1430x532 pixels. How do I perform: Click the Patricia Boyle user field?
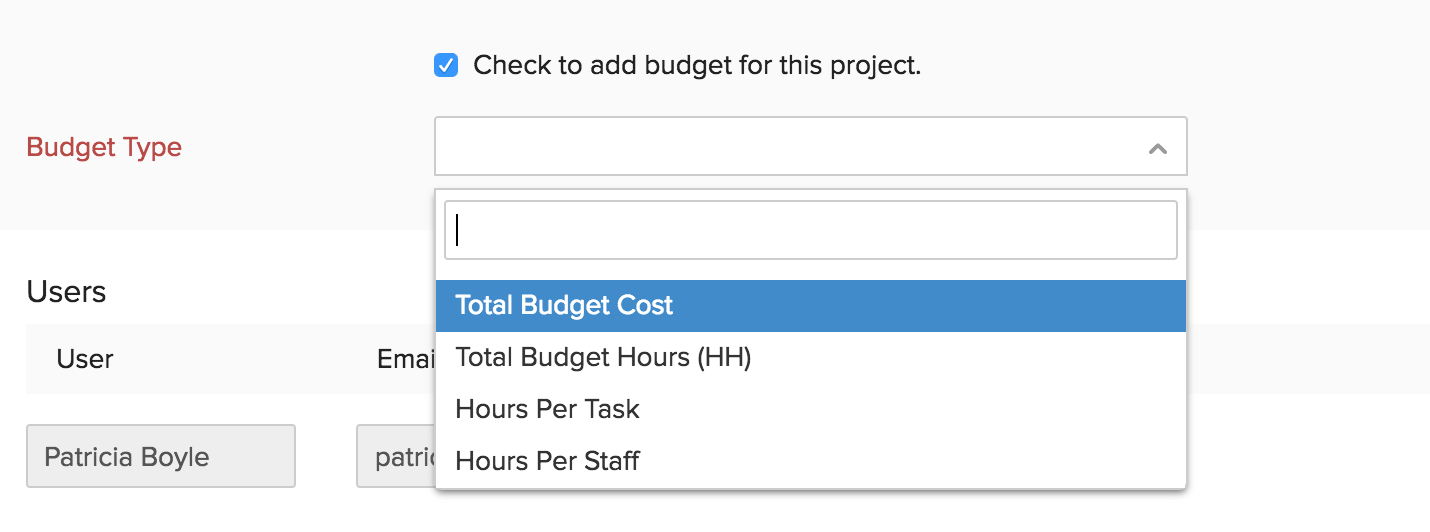(x=160, y=457)
